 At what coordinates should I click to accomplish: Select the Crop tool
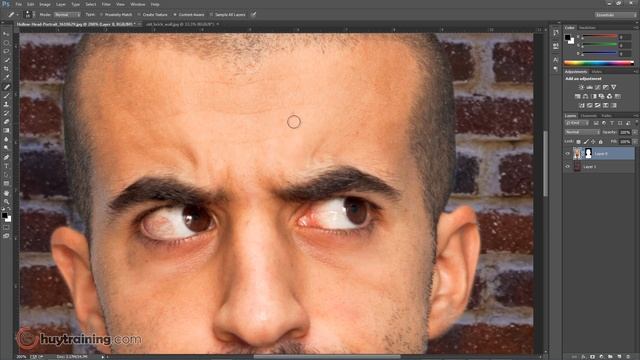coord(7,69)
